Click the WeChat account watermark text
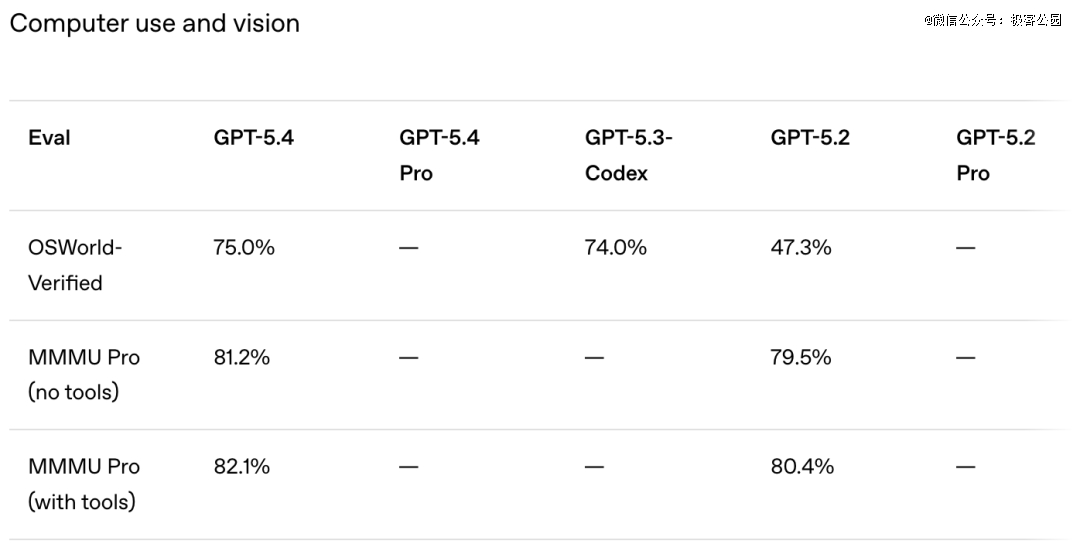The image size is (1080, 551). click(992, 20)
